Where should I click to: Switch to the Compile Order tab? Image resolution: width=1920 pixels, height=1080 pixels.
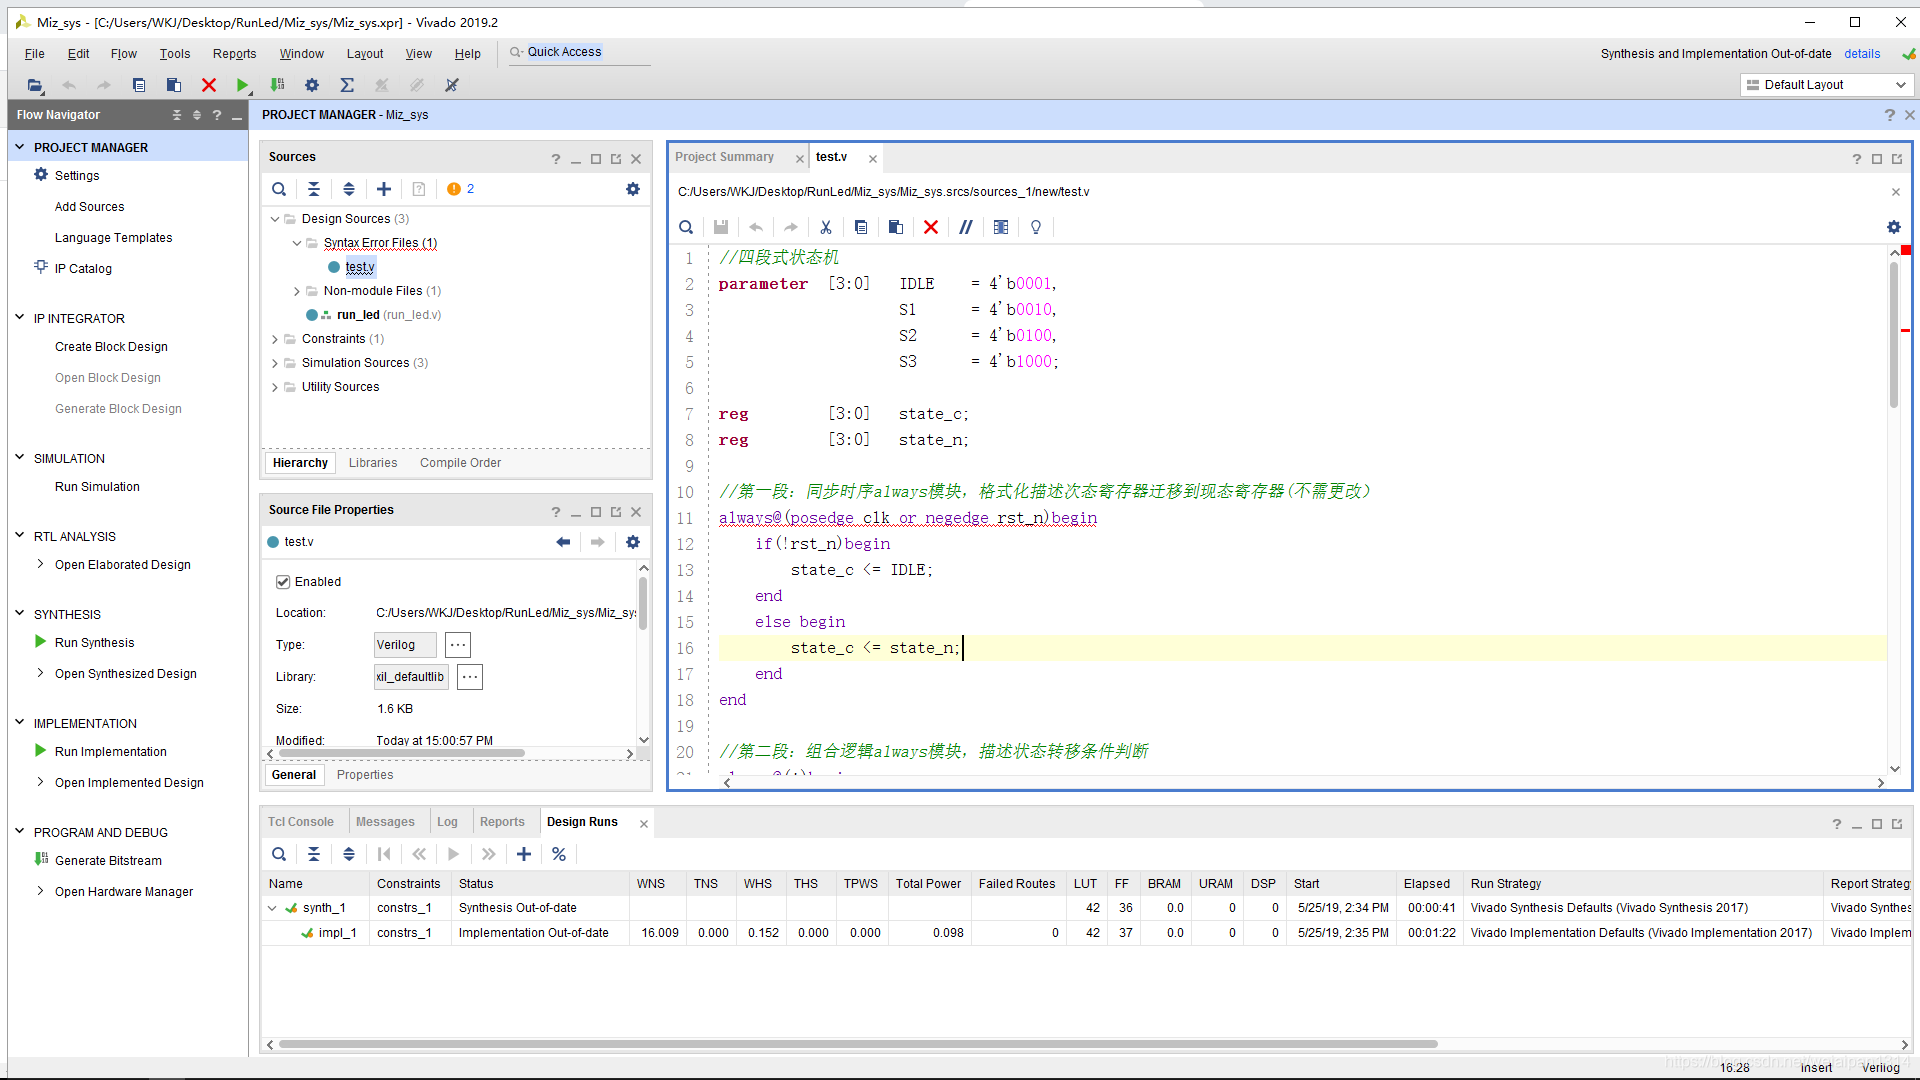click(460, 463)
